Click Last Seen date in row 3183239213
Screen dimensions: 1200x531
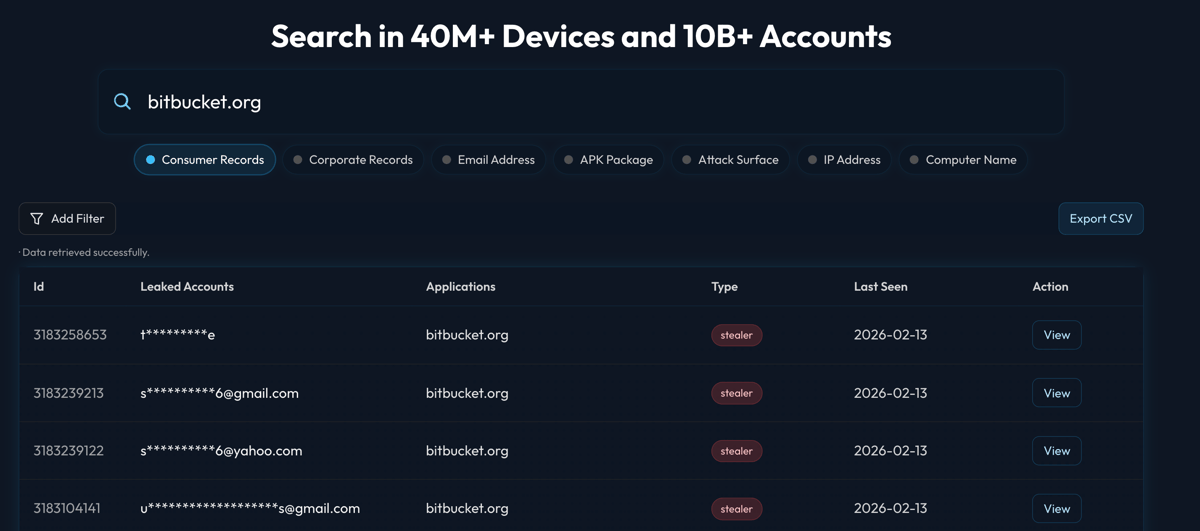coord(891,393)
